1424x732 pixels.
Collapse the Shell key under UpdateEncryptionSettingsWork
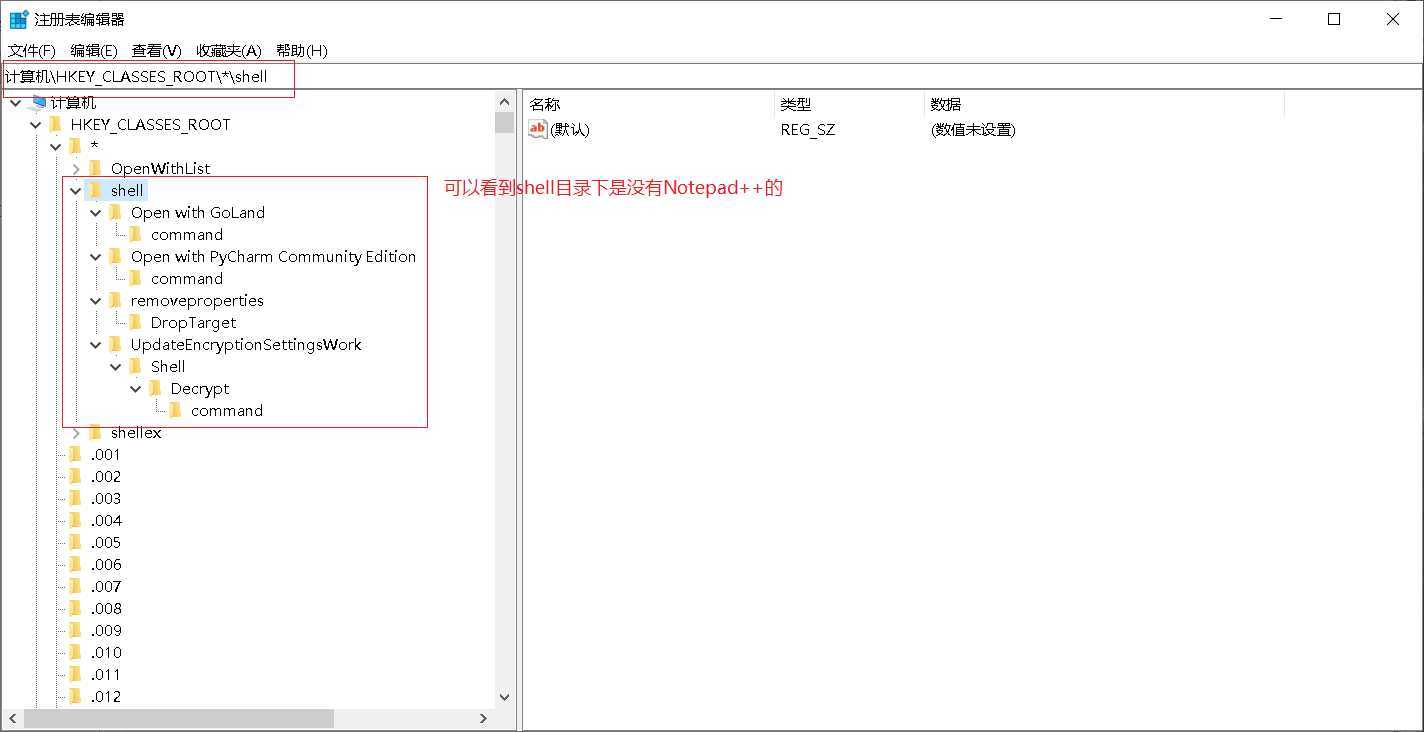click(x=116, y=366)
